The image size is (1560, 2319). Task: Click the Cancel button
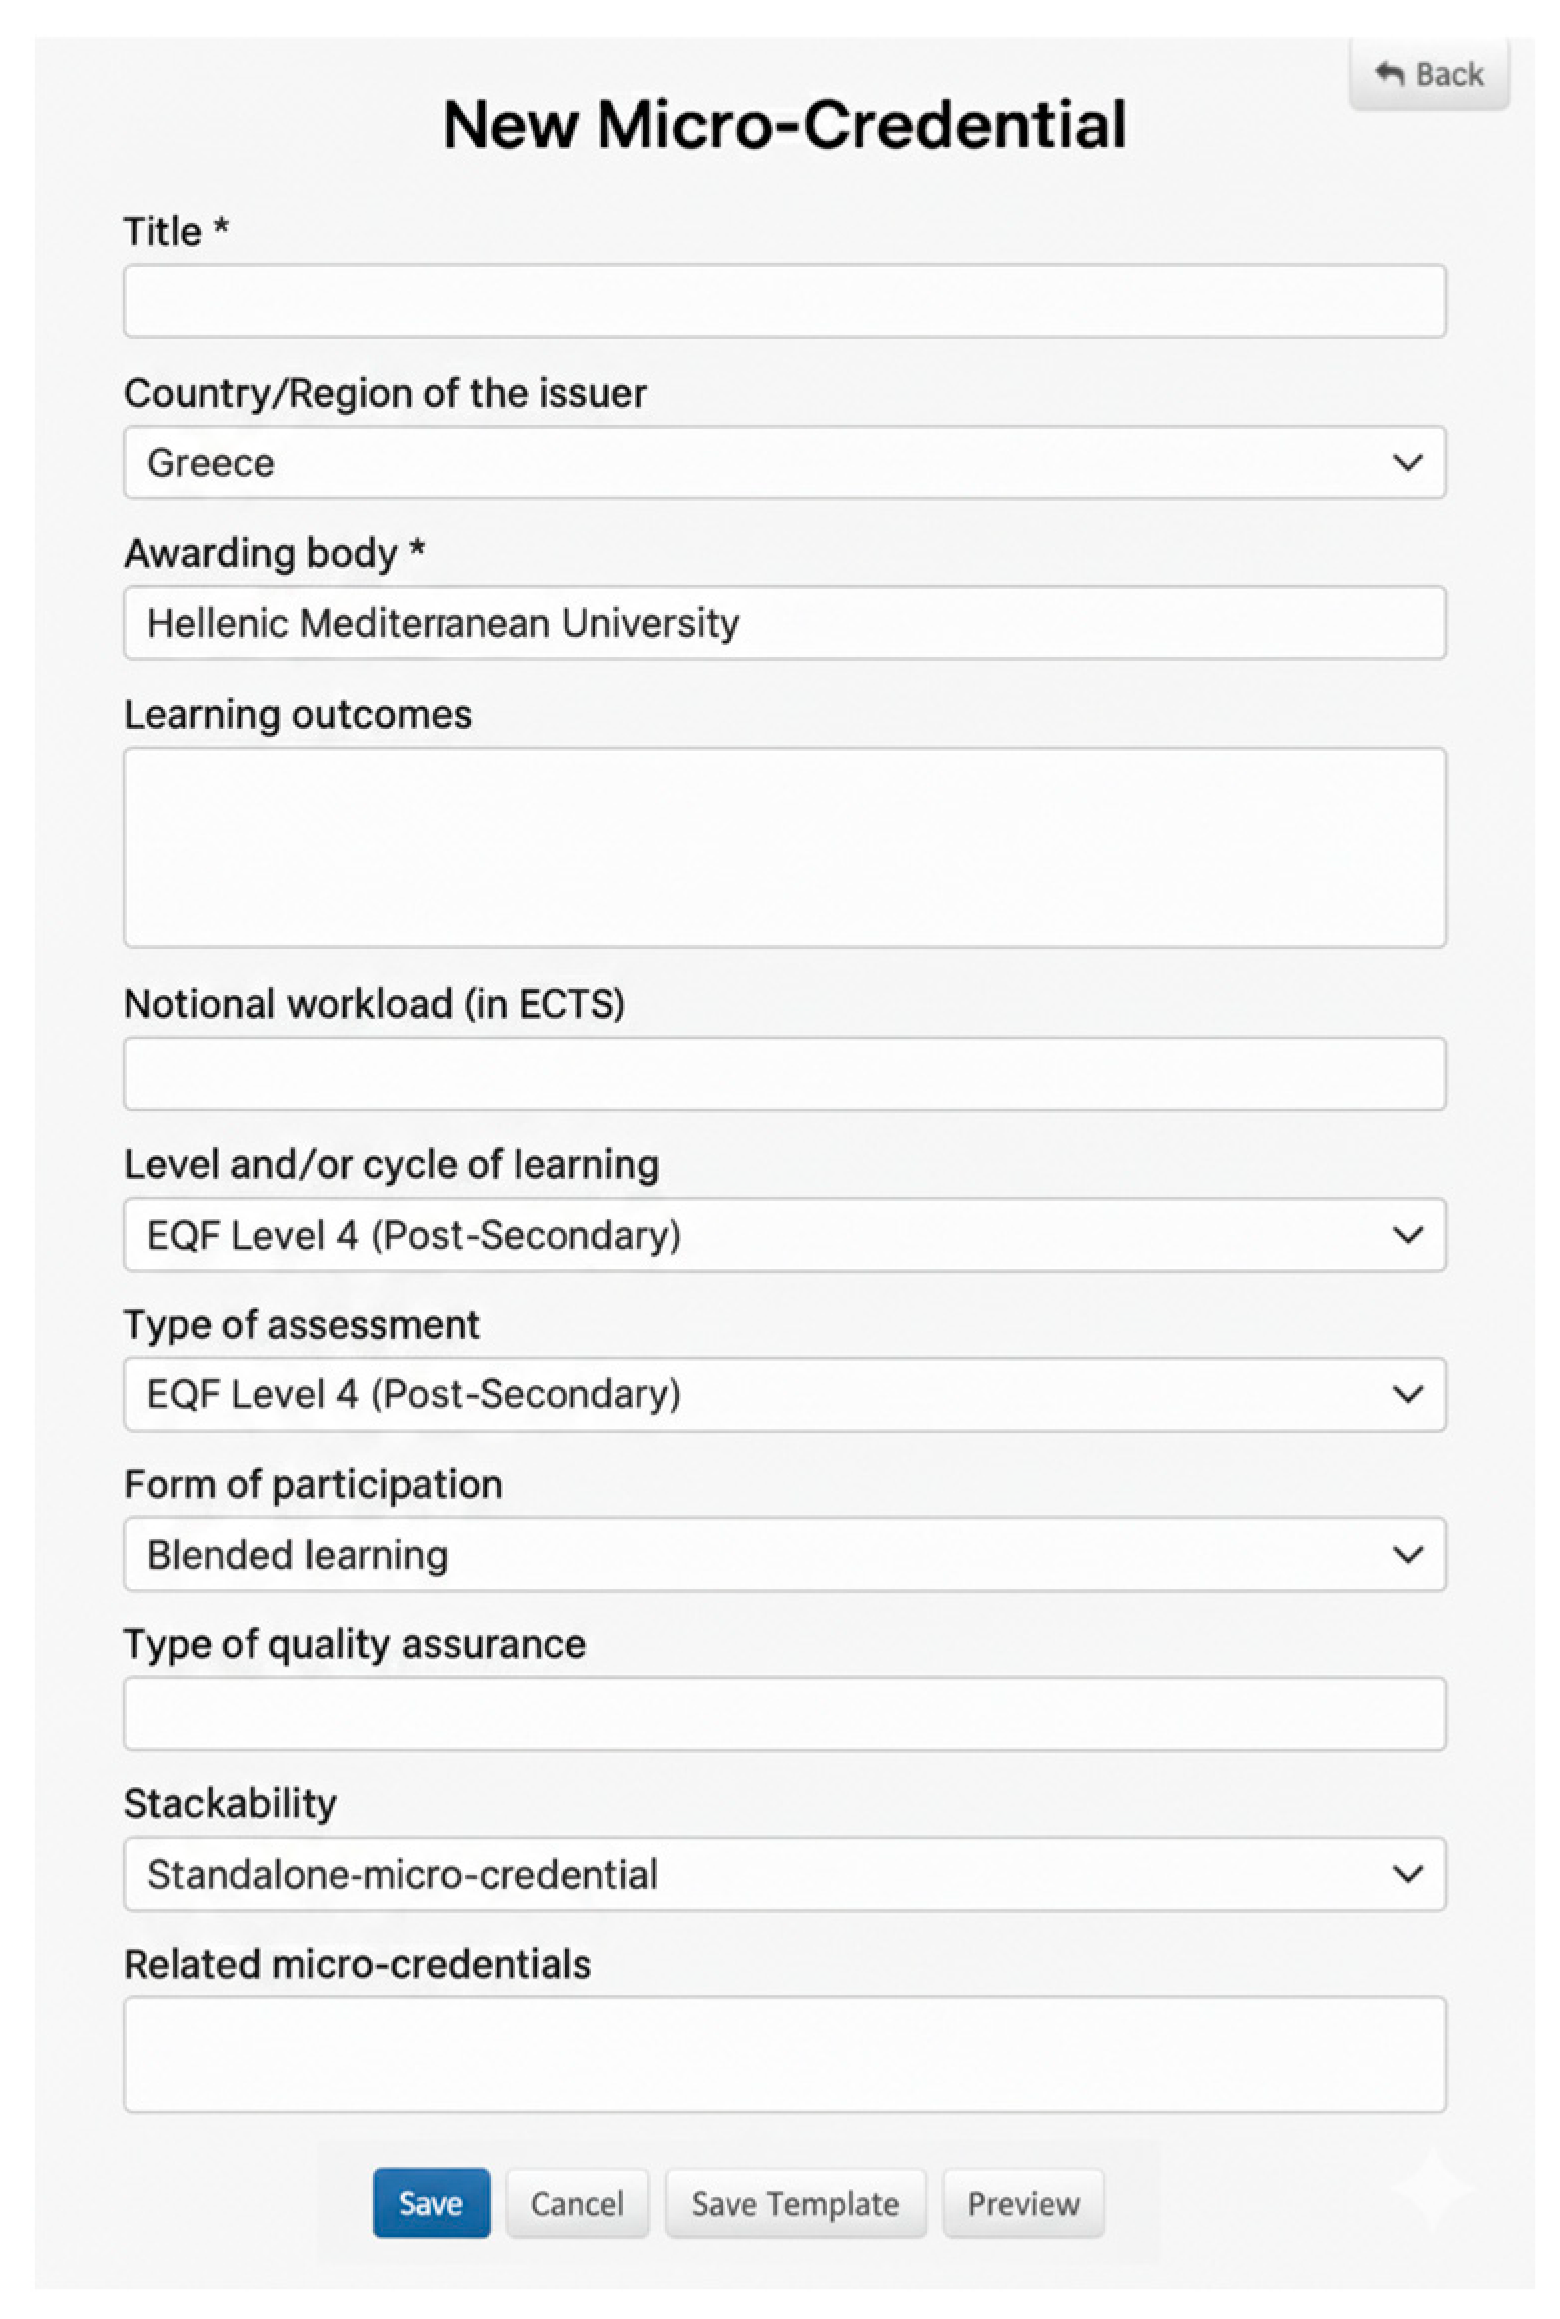coord(577,2203)
